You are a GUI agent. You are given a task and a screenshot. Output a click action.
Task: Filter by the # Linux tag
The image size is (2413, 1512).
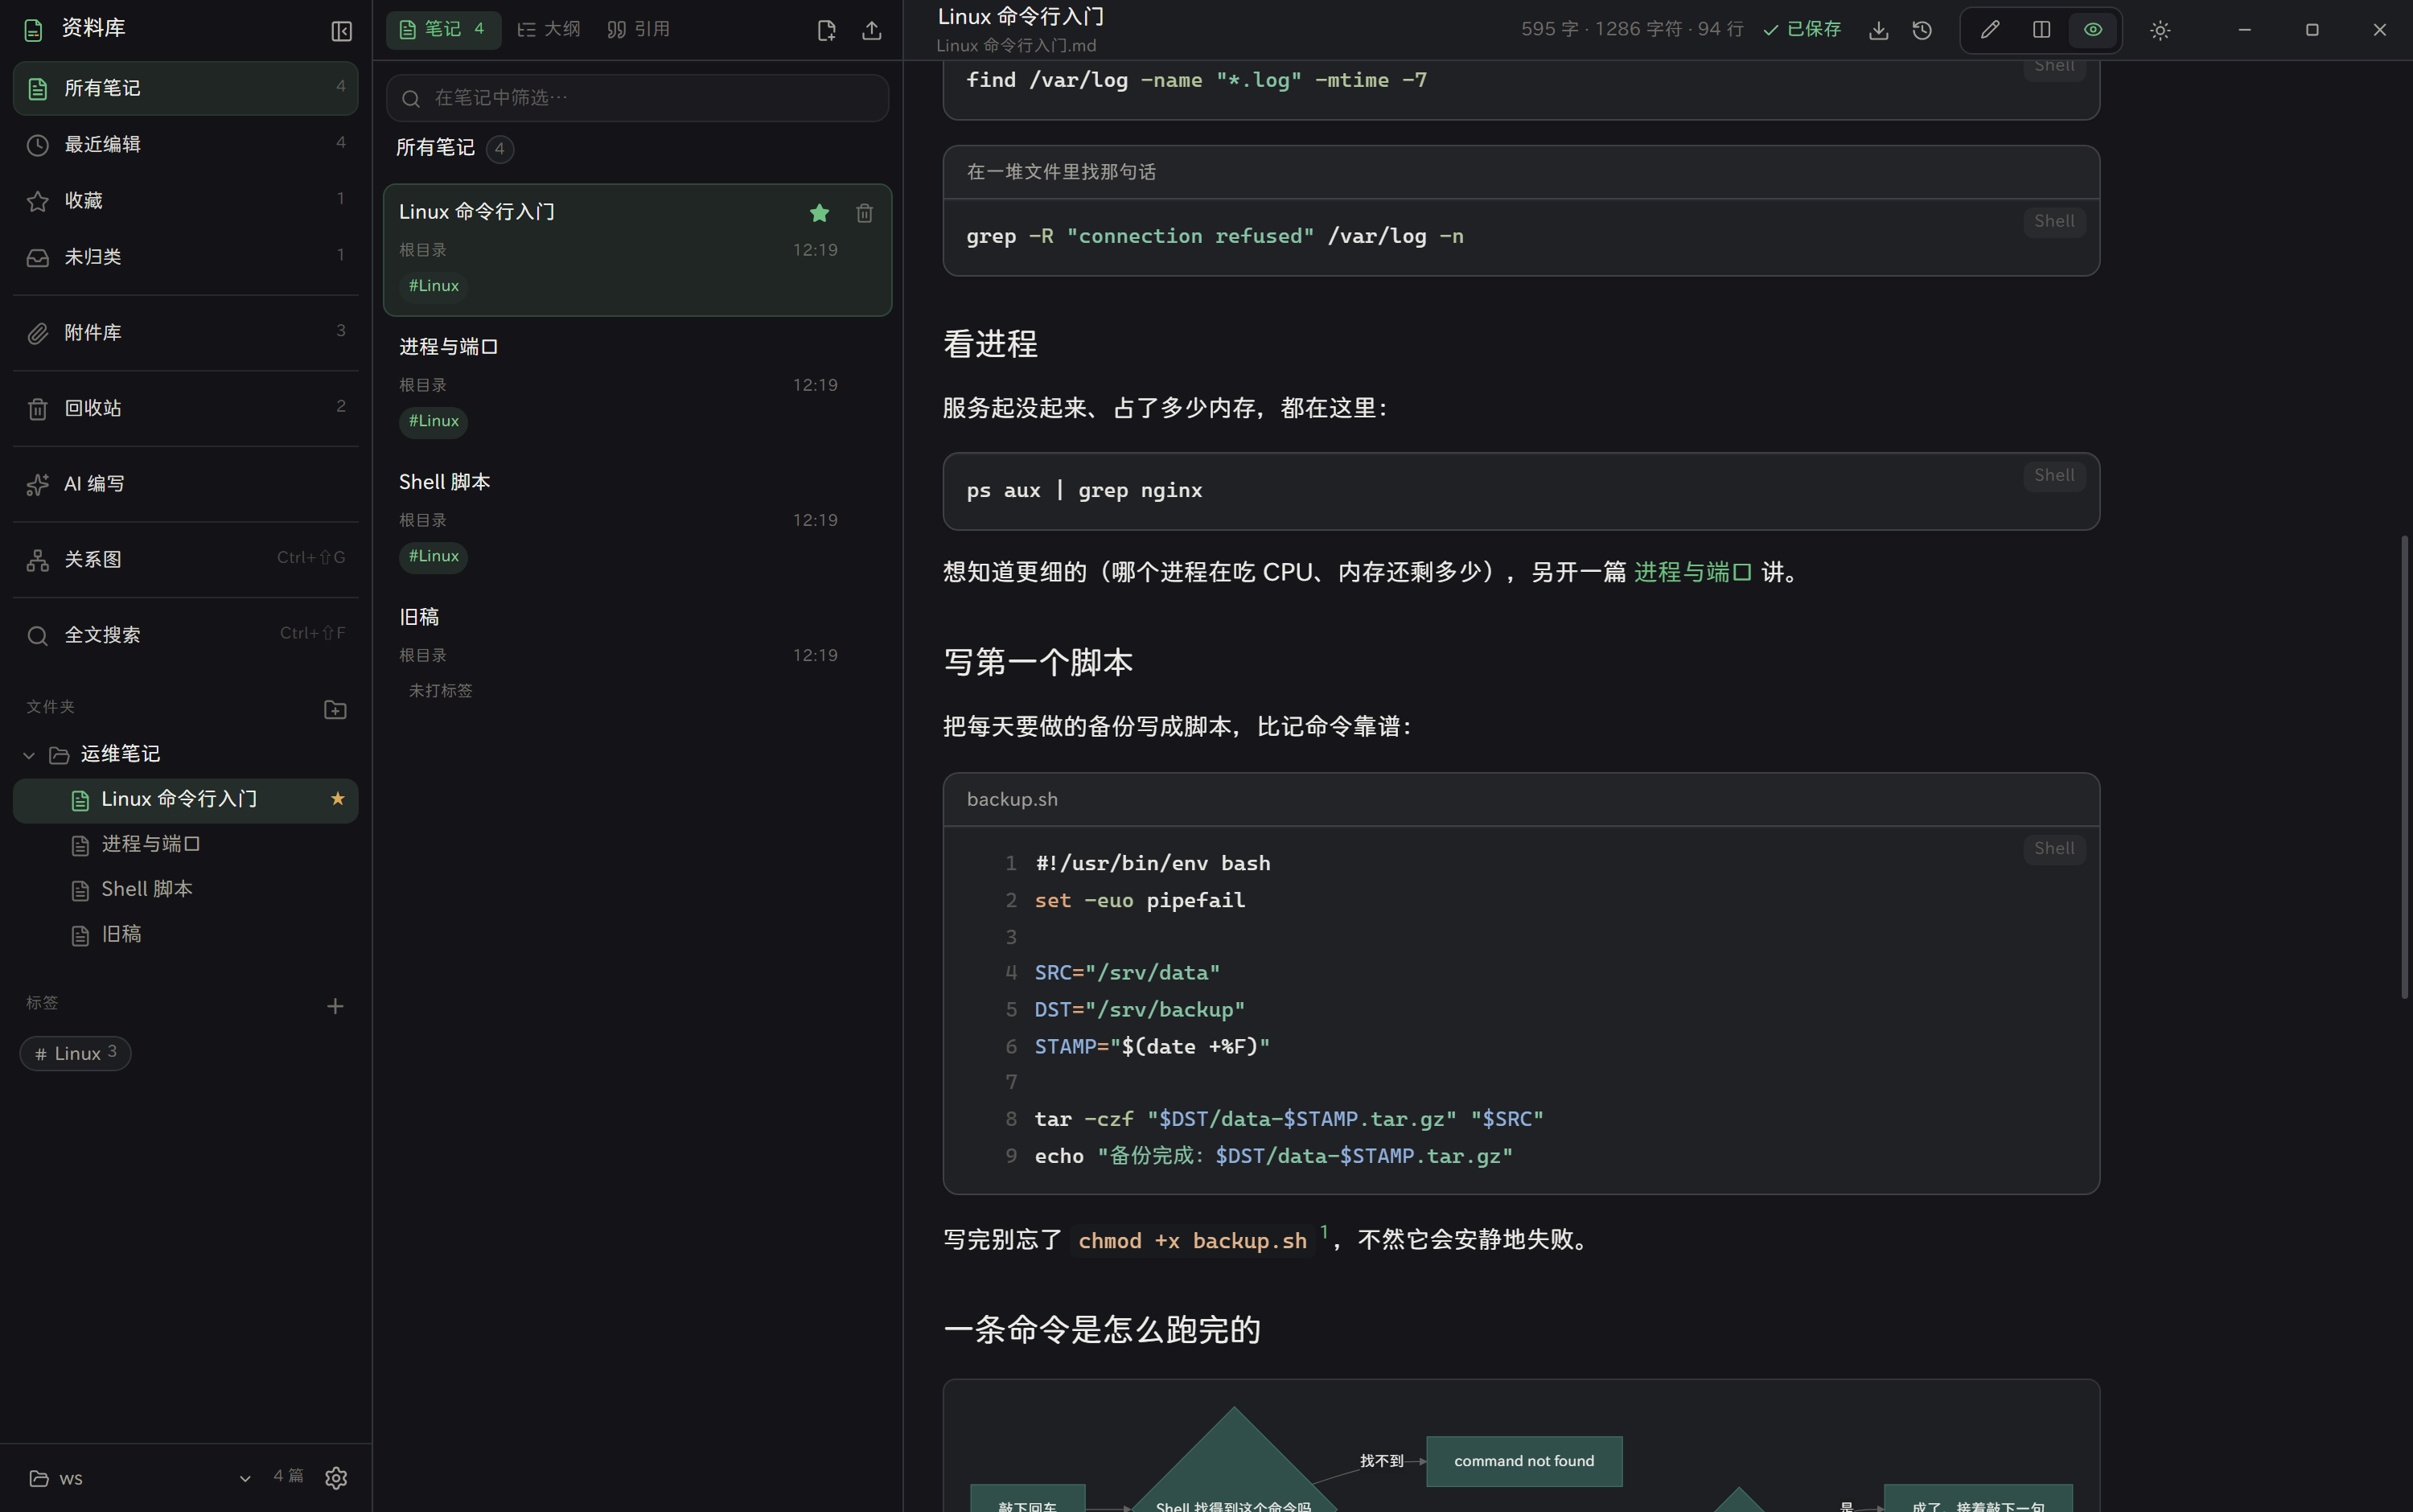(x=76, y=1053)
